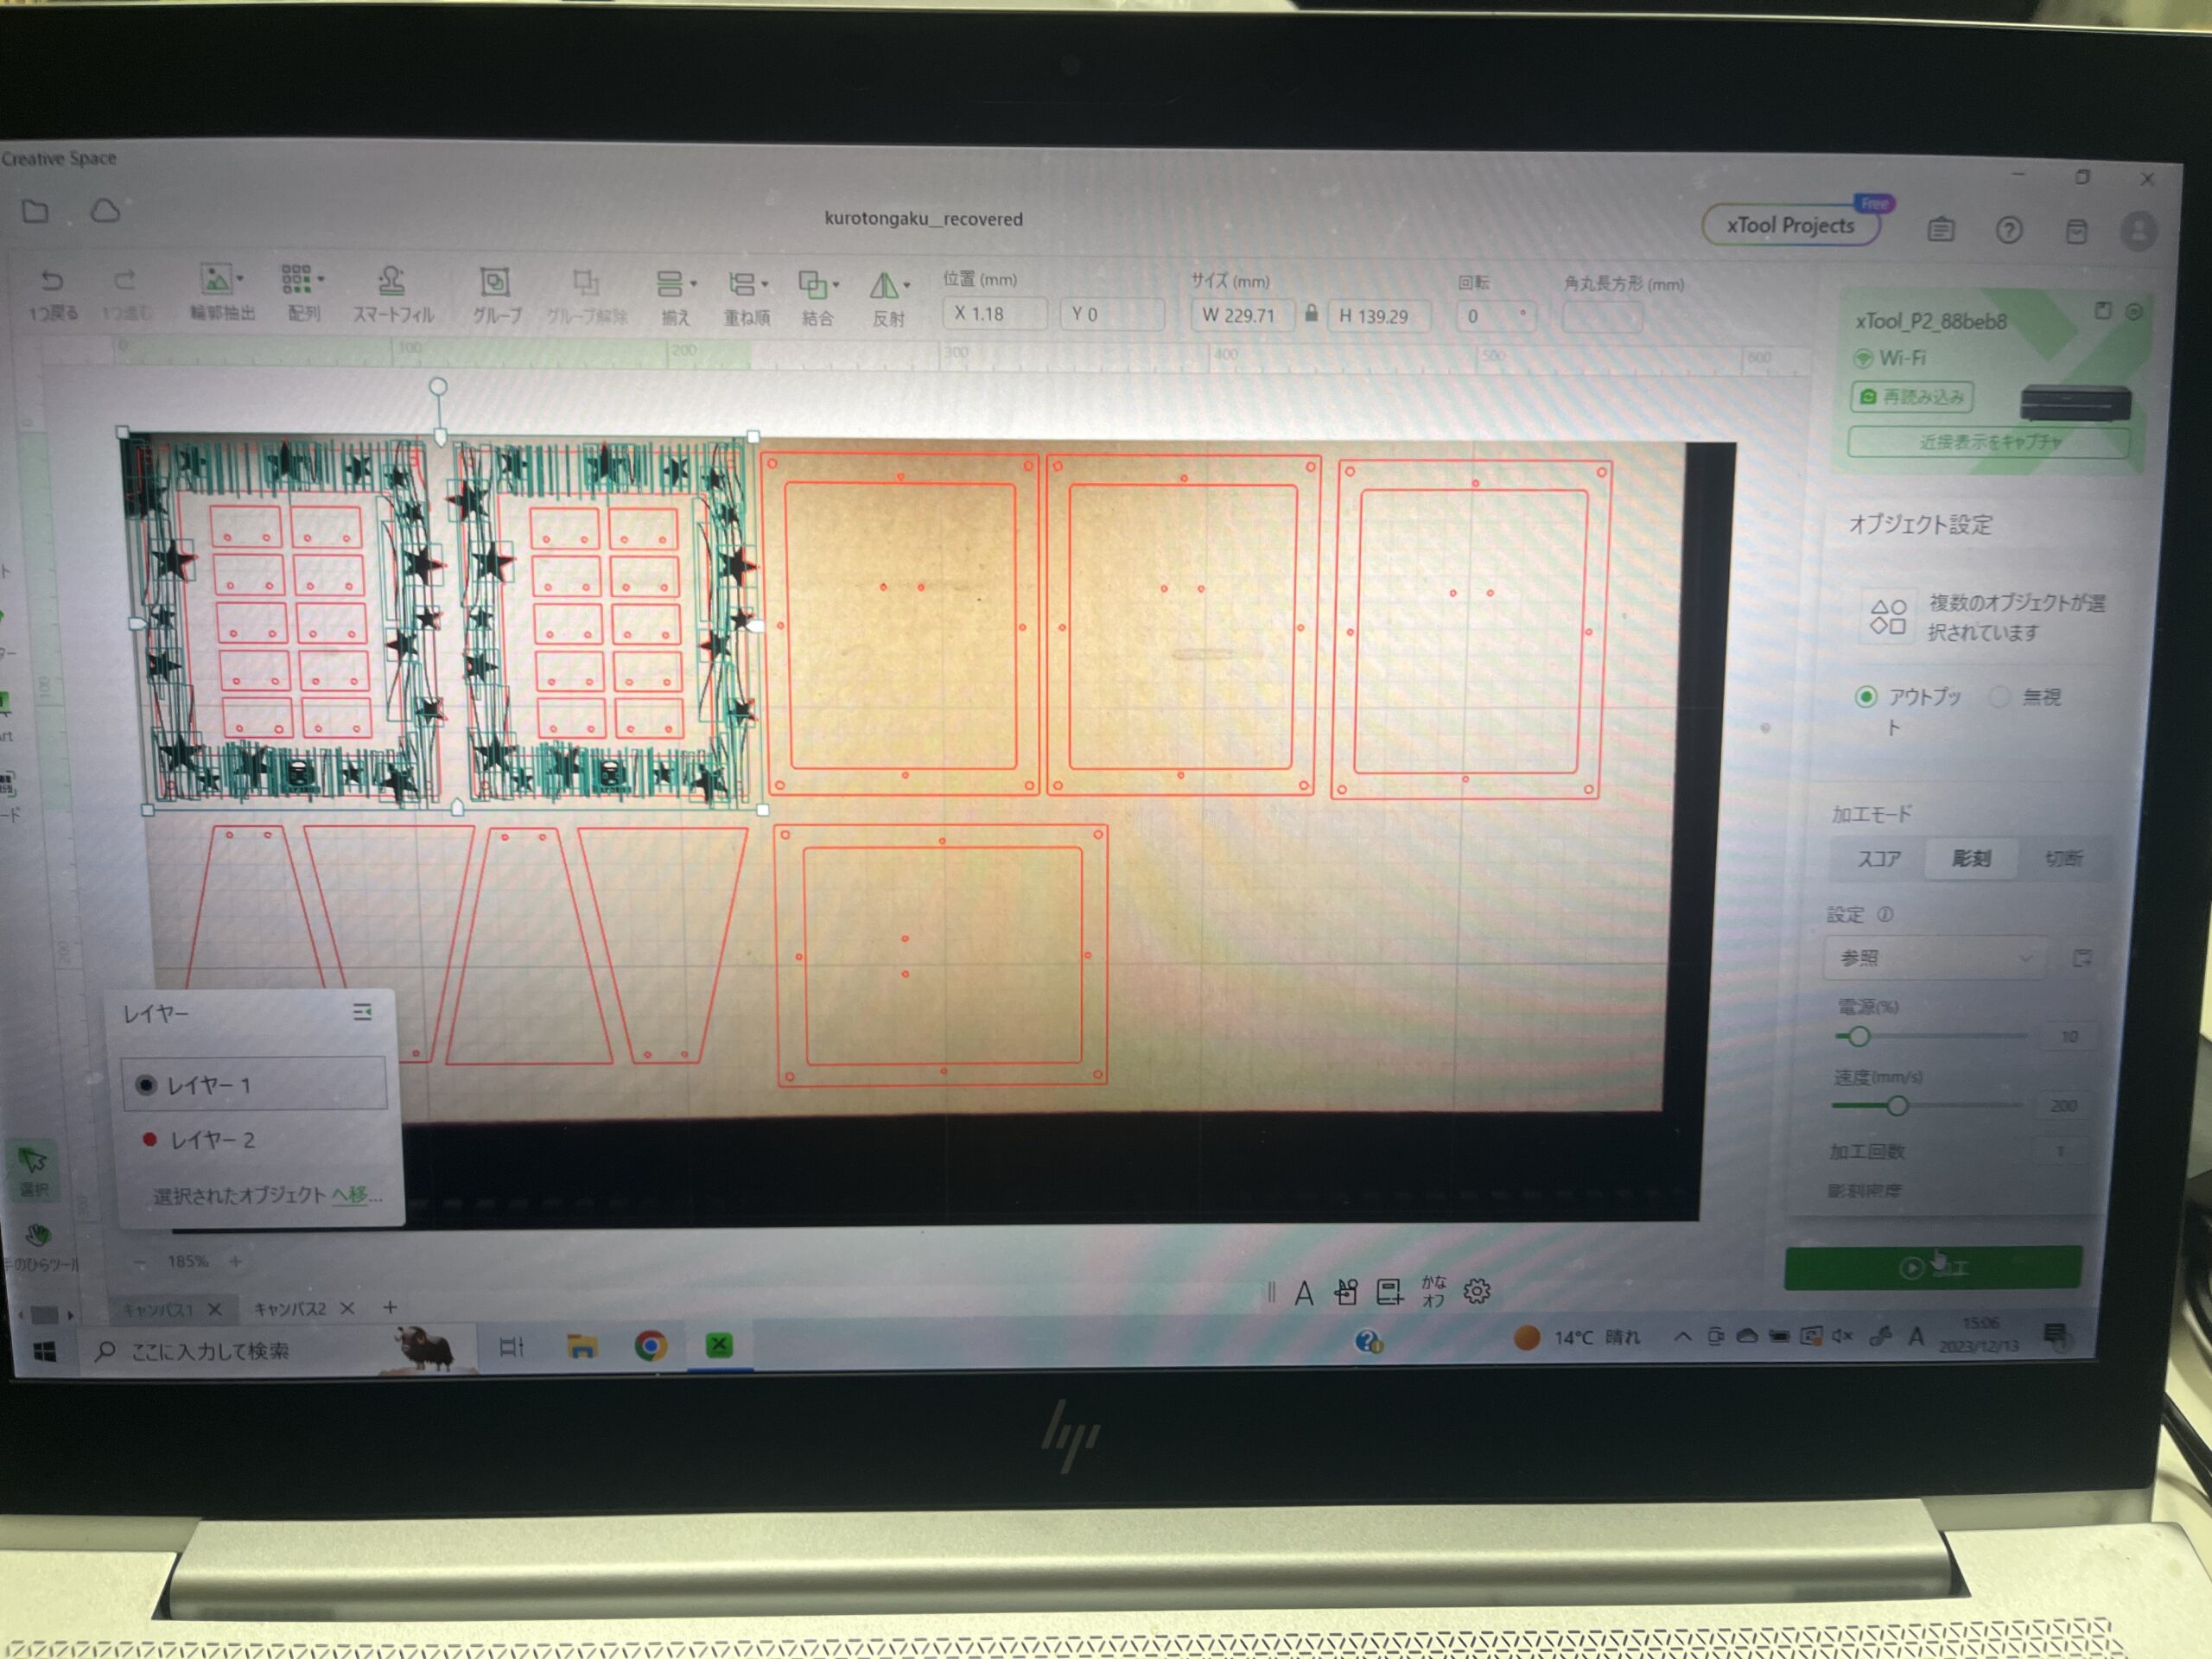
Task: Click the parameter library icon beside 参照
Action: click(2082, 958)
